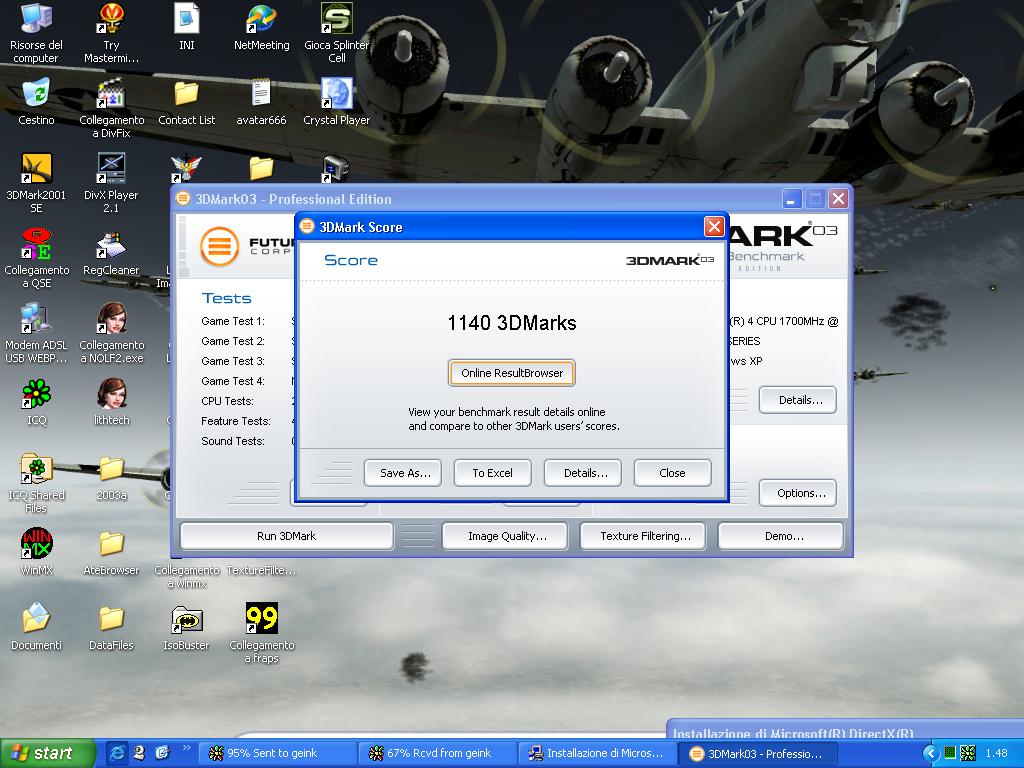Screen dimensions: 1024x768
Task: Expand the Quick Launch overflow chevron
Action: (187, 748)
